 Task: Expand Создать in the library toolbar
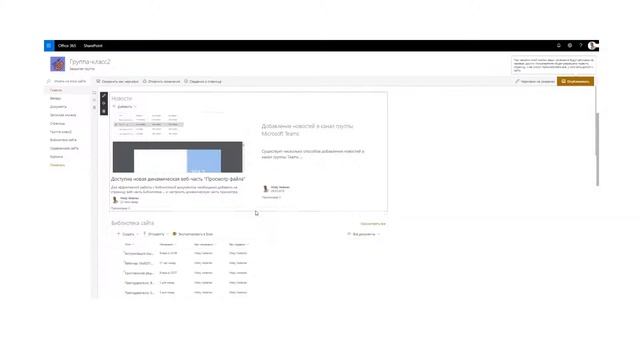(x=128, y=234)
